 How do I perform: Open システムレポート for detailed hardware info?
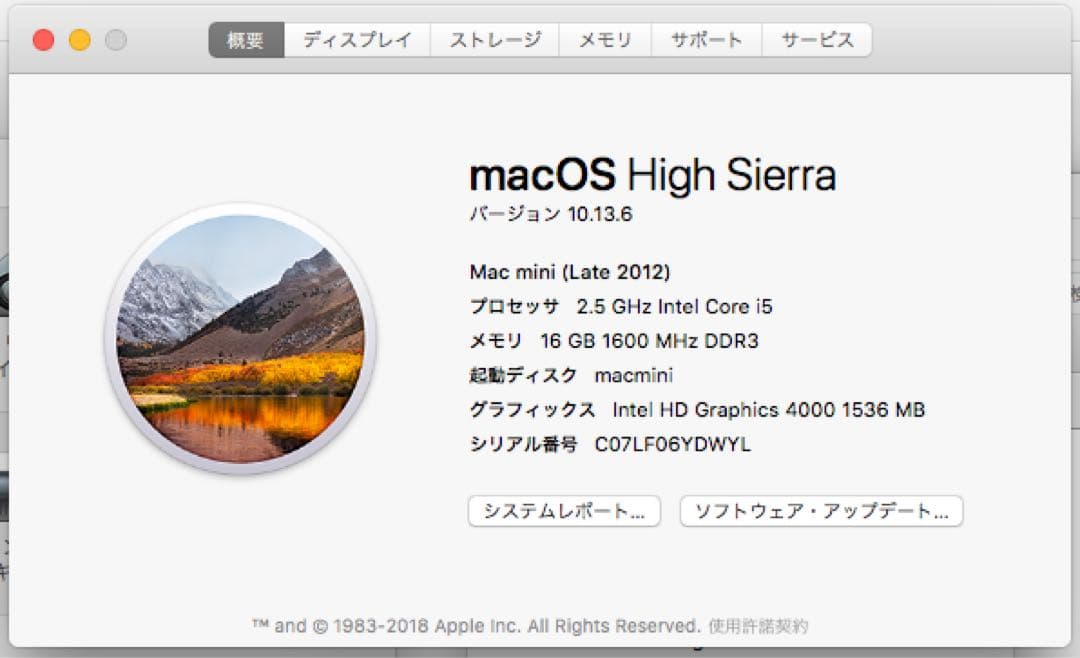click(x=564, y=511)
